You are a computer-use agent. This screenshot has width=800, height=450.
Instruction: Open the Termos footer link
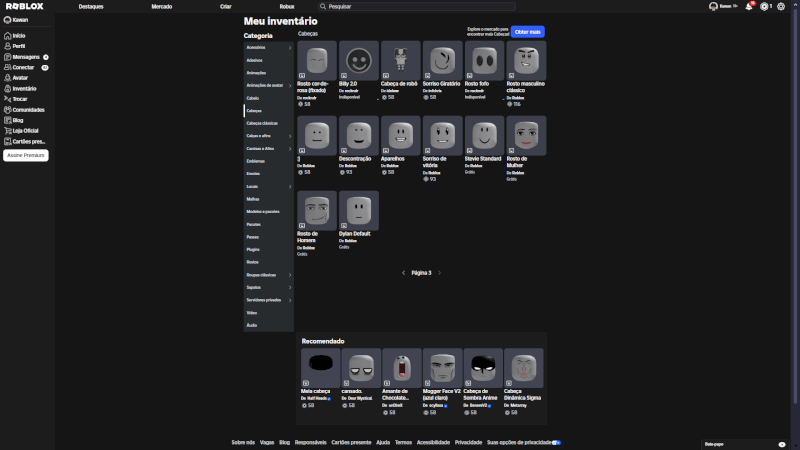tap(403, 442)
